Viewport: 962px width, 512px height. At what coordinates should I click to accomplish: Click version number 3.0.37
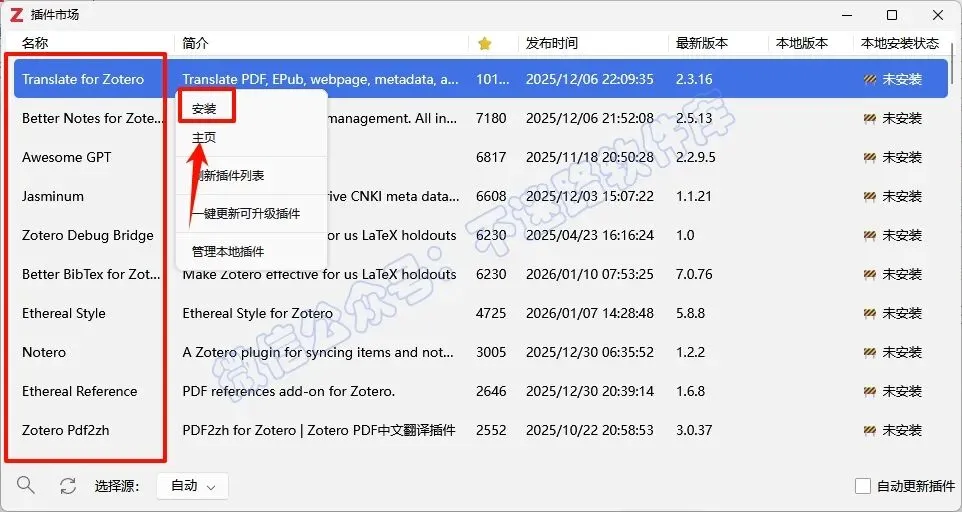(694, 430)
